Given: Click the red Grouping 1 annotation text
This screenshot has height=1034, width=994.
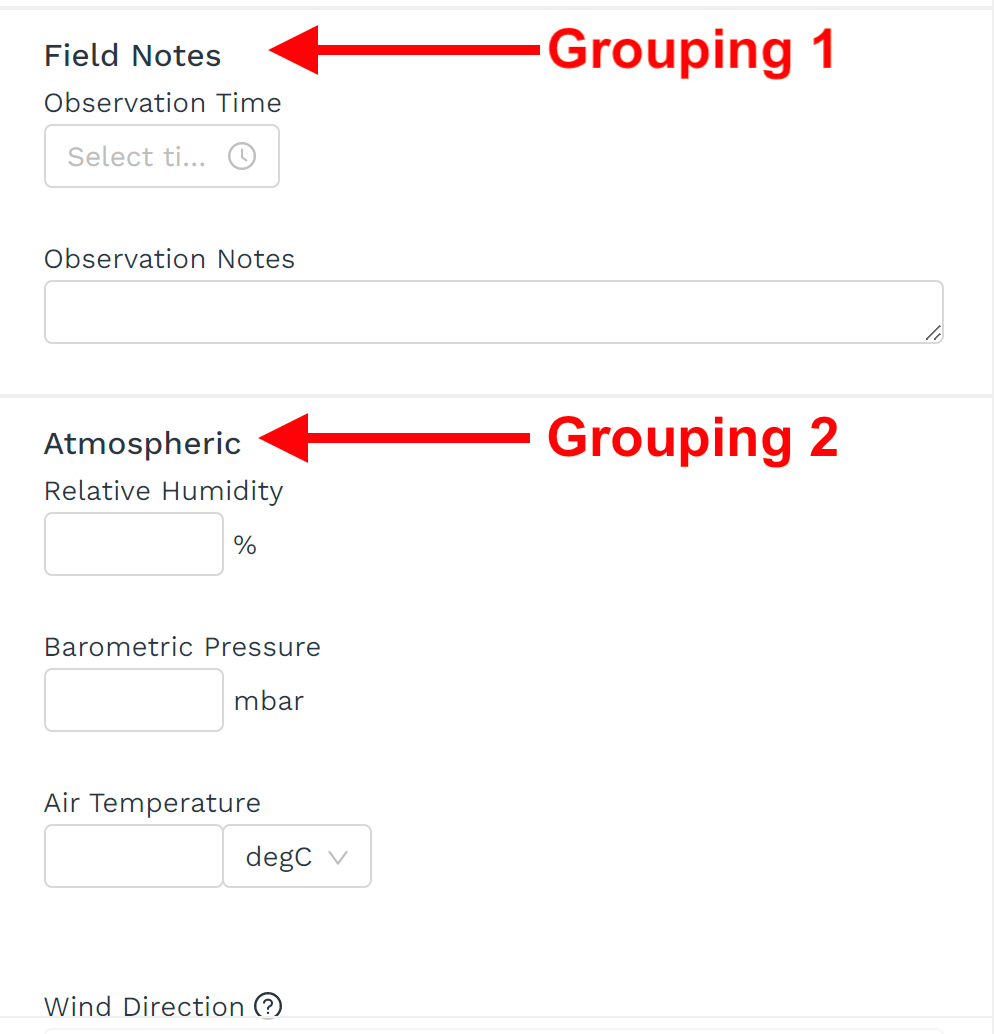Looking at the screenshot, I should [x=690, y=49].
